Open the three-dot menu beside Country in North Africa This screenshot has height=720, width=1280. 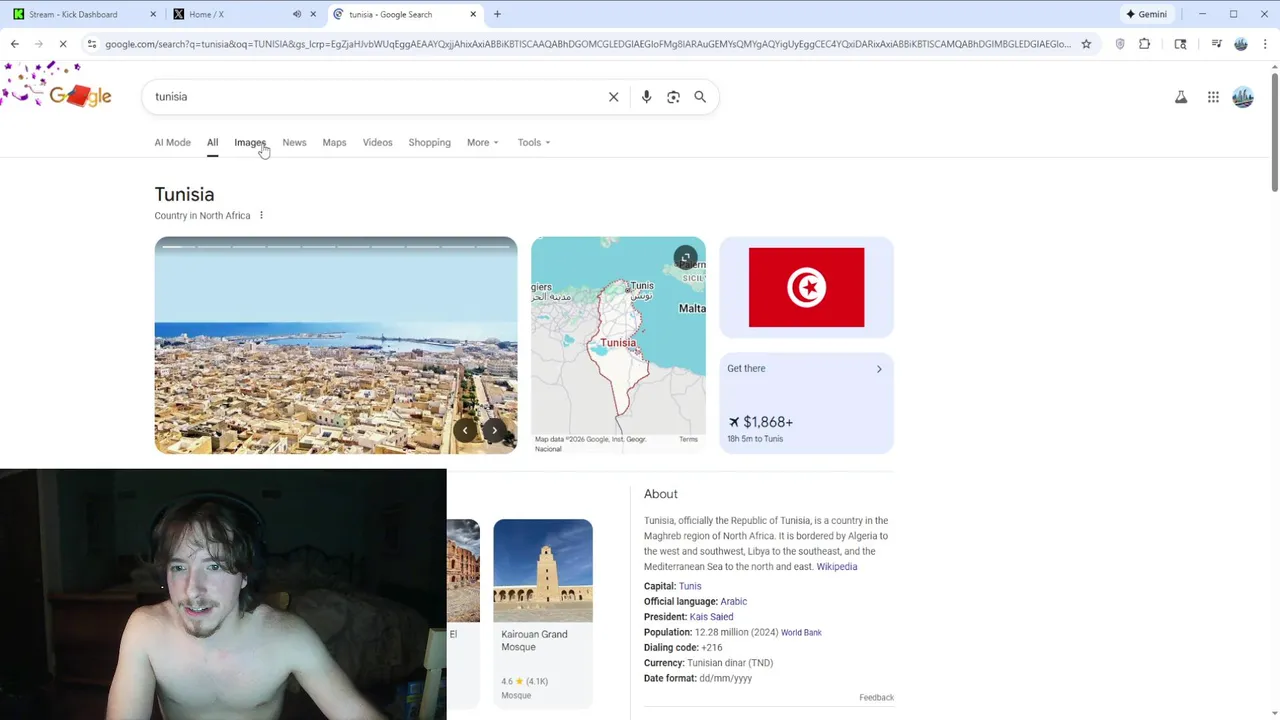tap(262, 215)
